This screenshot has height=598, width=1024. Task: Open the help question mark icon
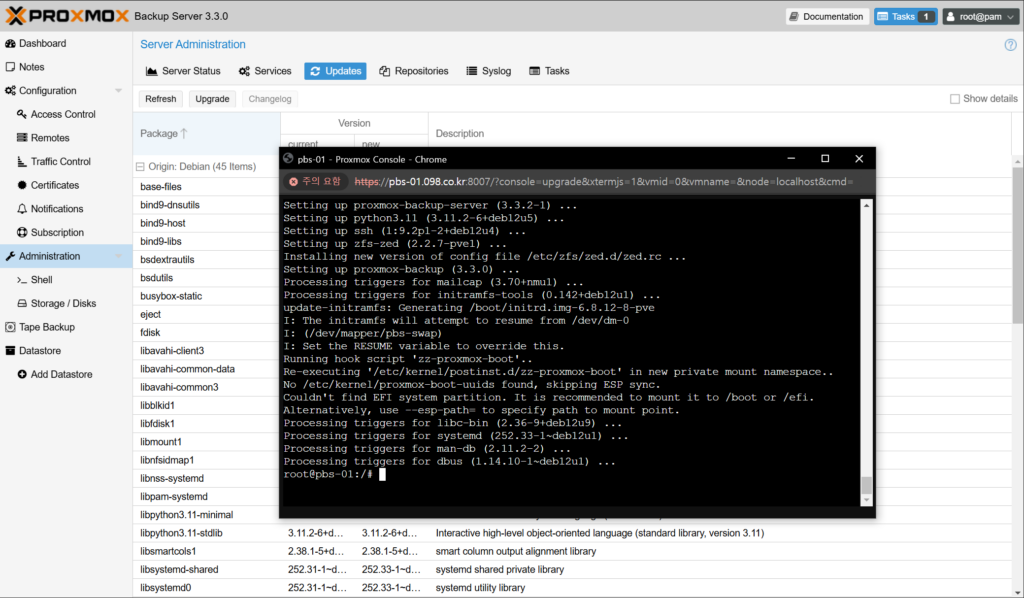pos(1010,45)
